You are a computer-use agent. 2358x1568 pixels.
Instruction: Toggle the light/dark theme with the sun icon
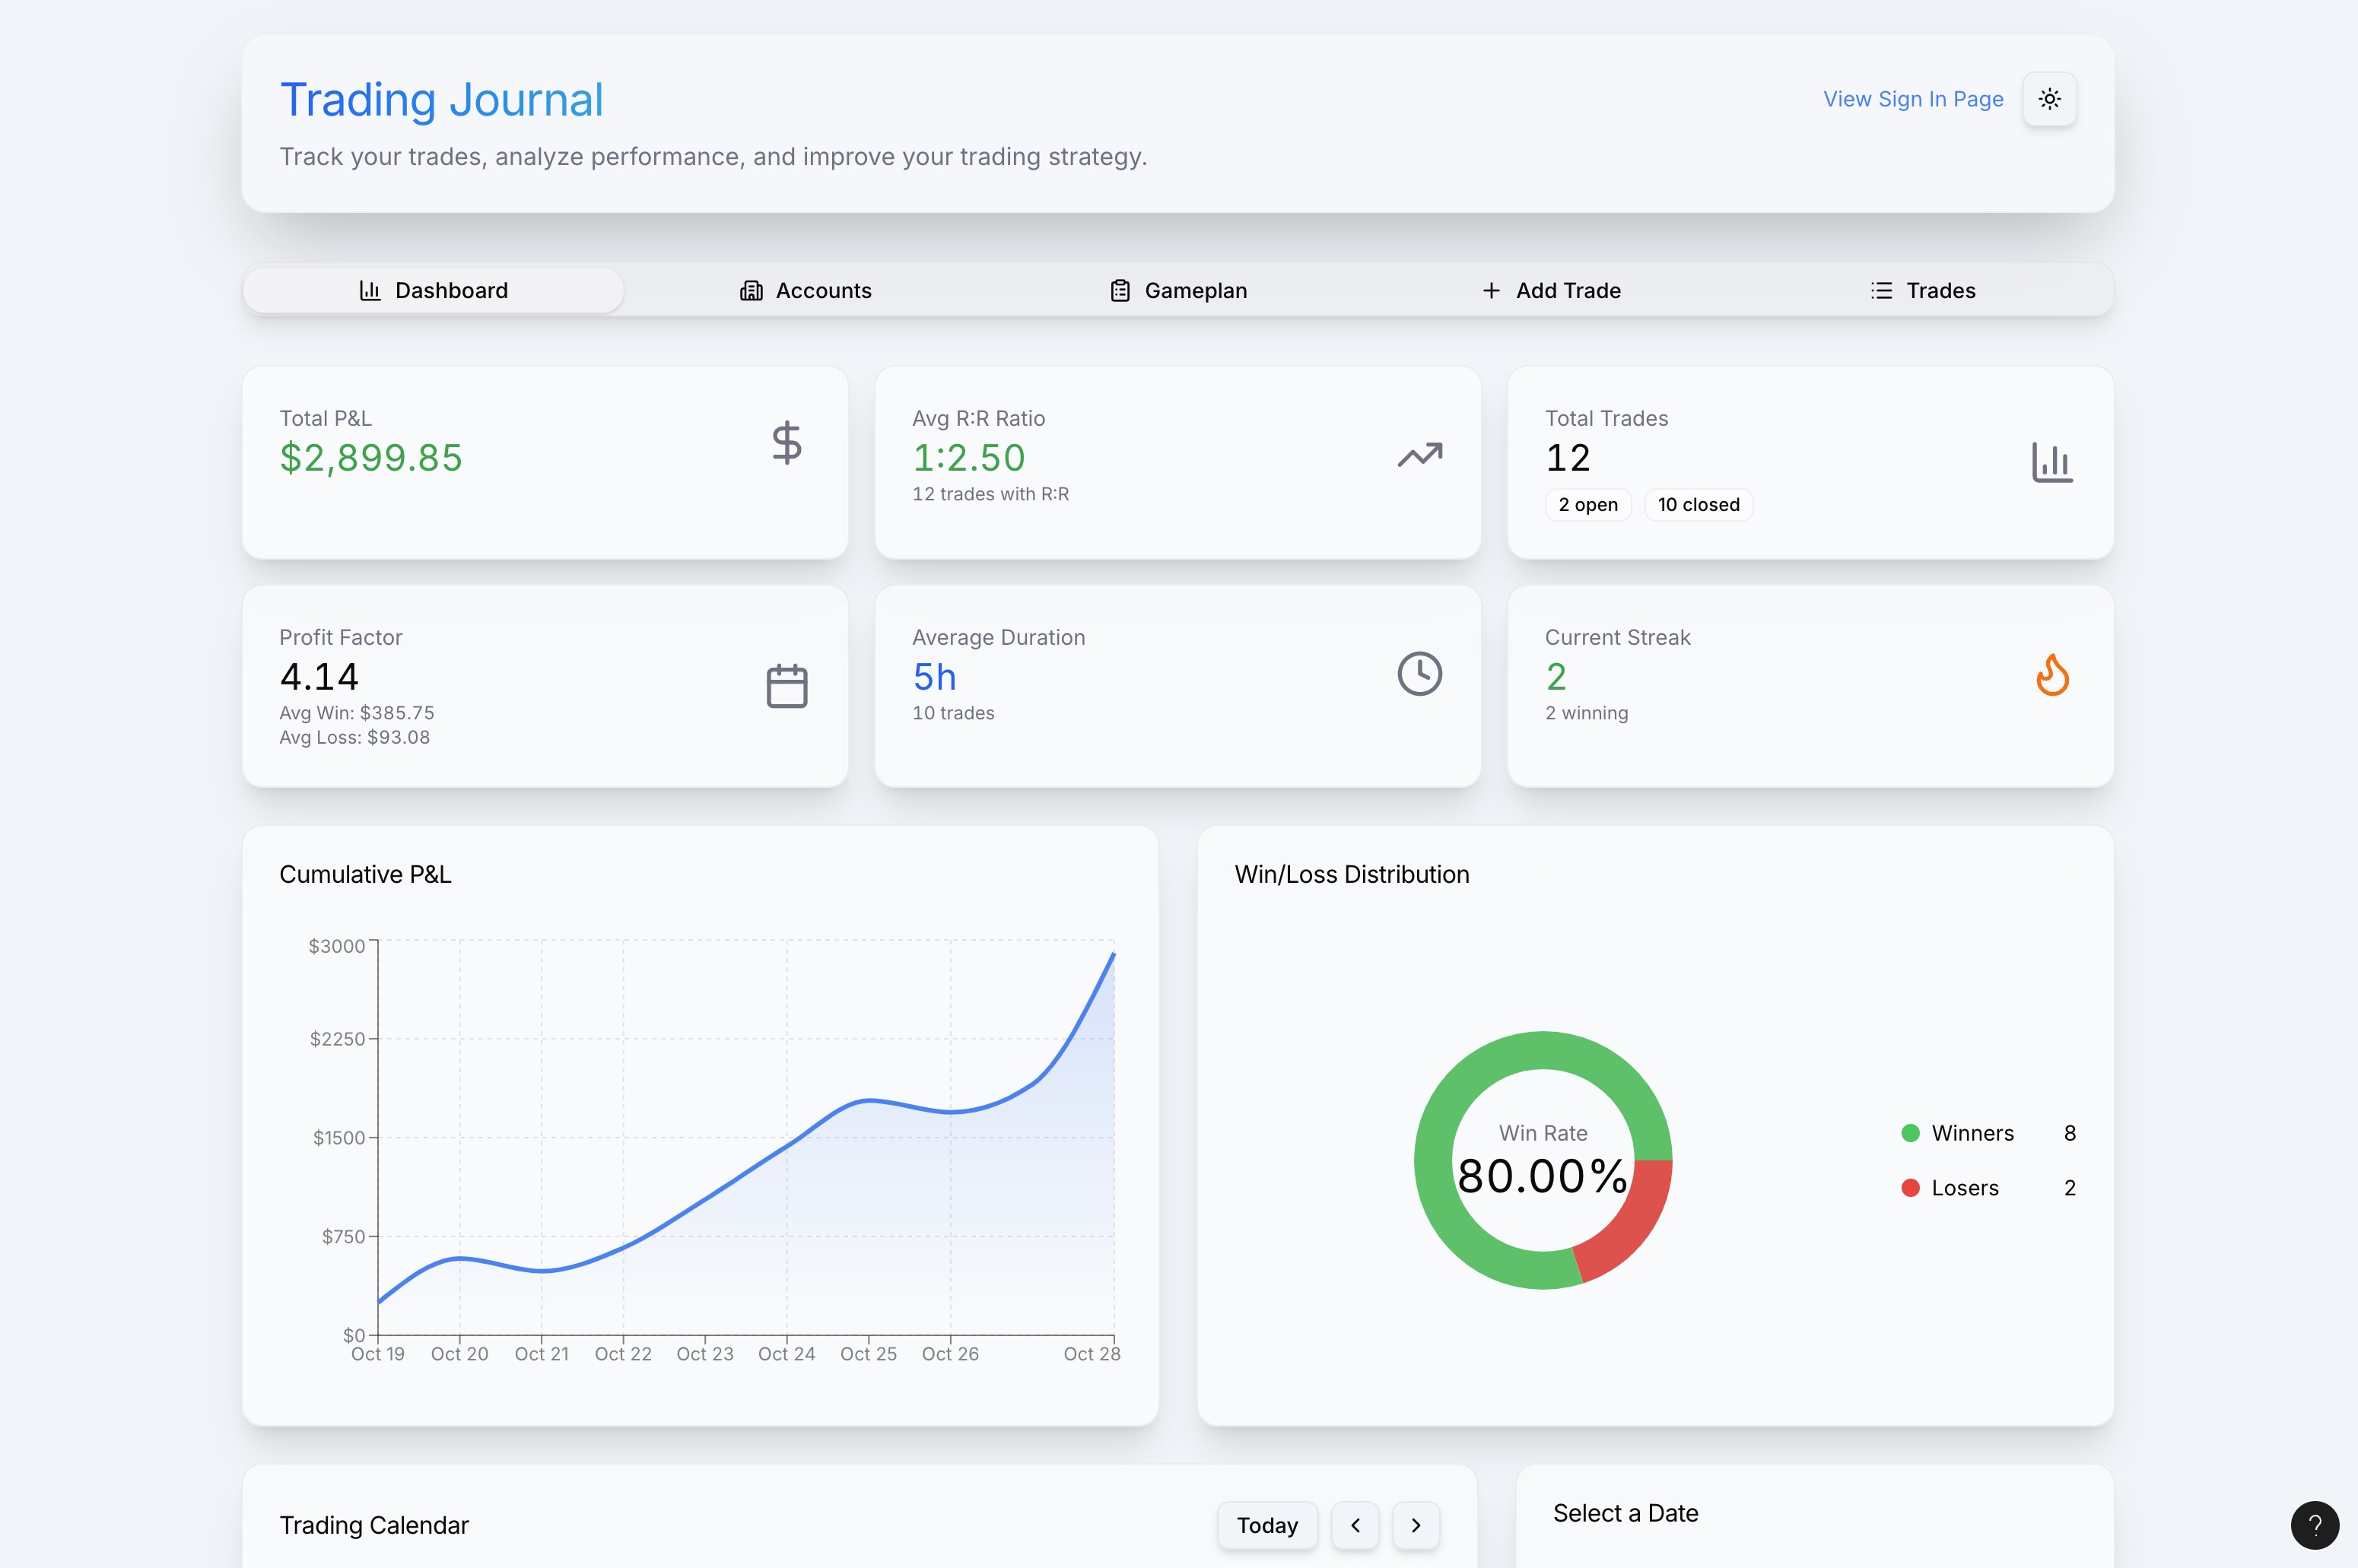coord(2049,98)
